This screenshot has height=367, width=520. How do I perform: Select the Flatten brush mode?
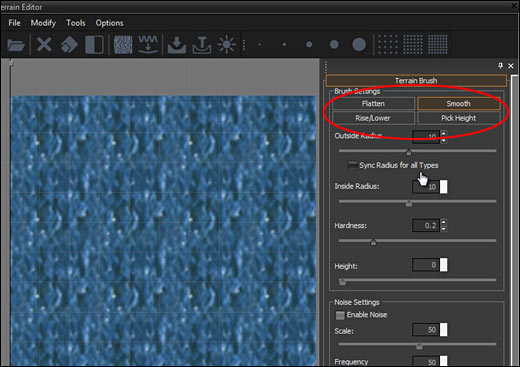point(373,104)
